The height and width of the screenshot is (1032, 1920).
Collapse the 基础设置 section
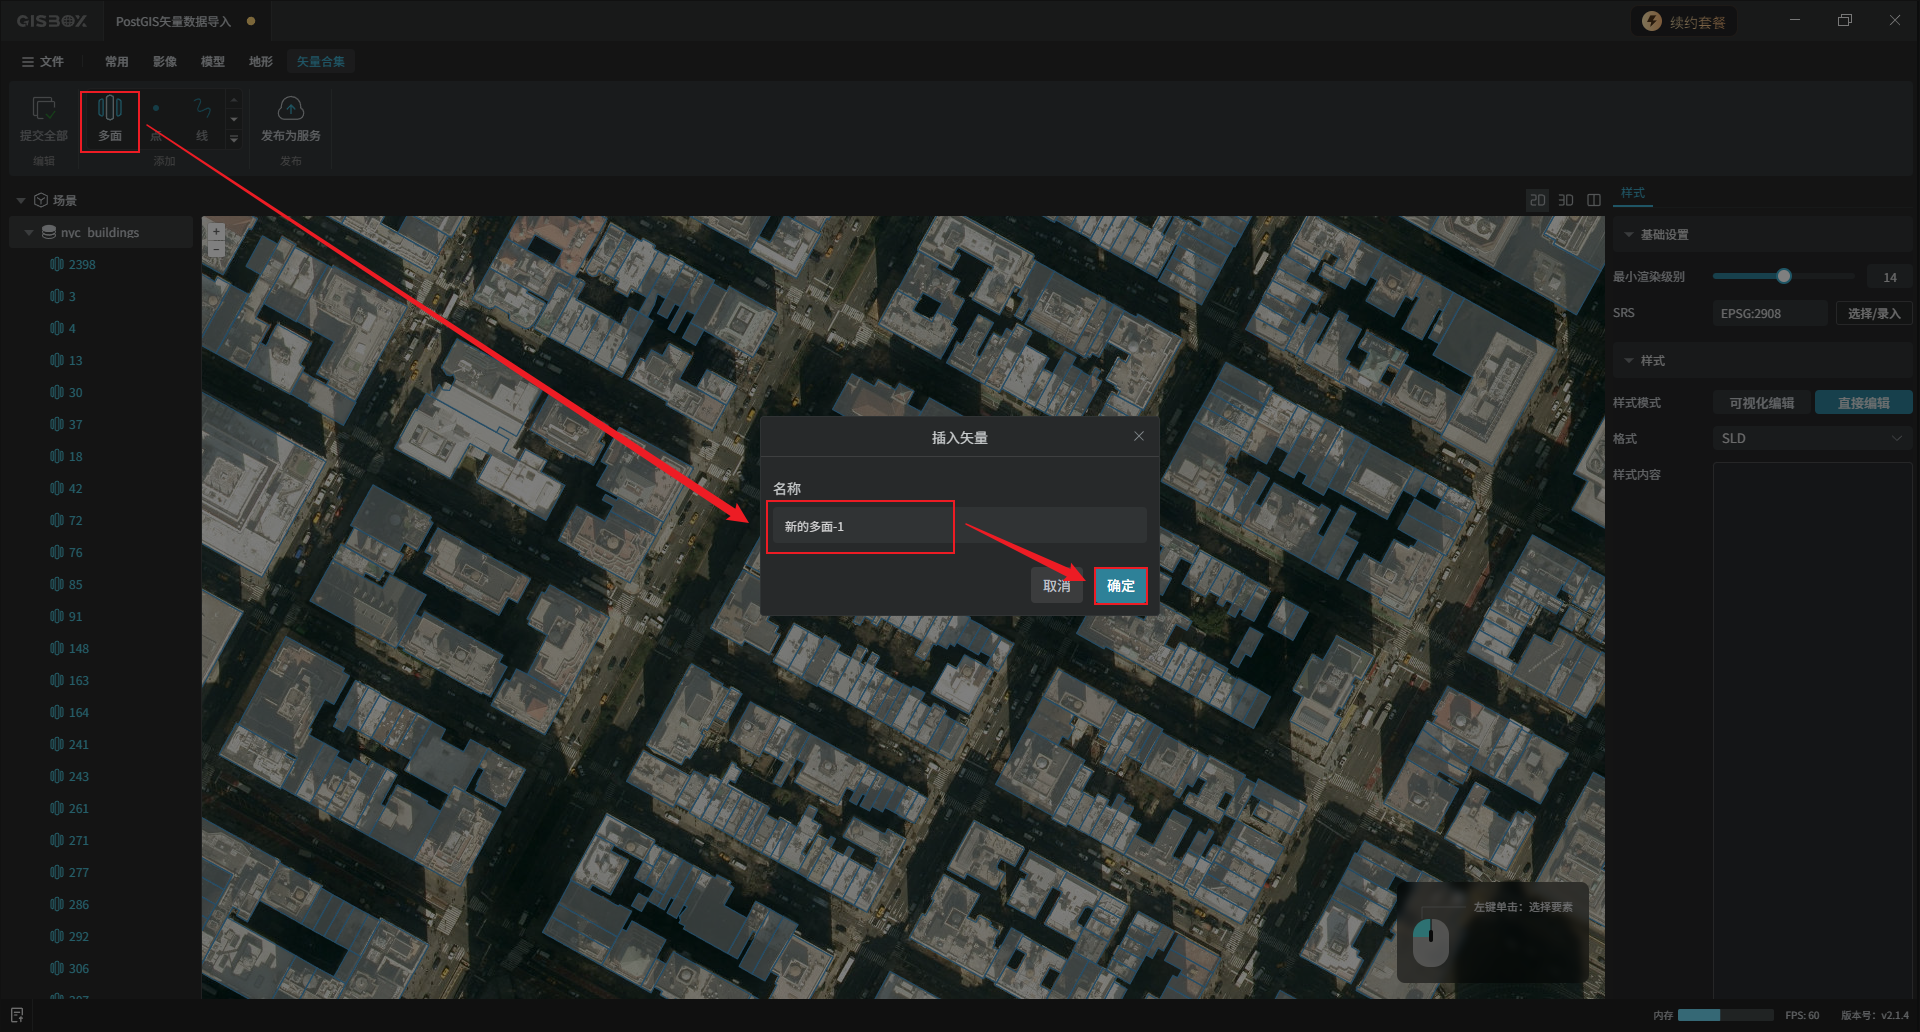(x=1629, y=235)
